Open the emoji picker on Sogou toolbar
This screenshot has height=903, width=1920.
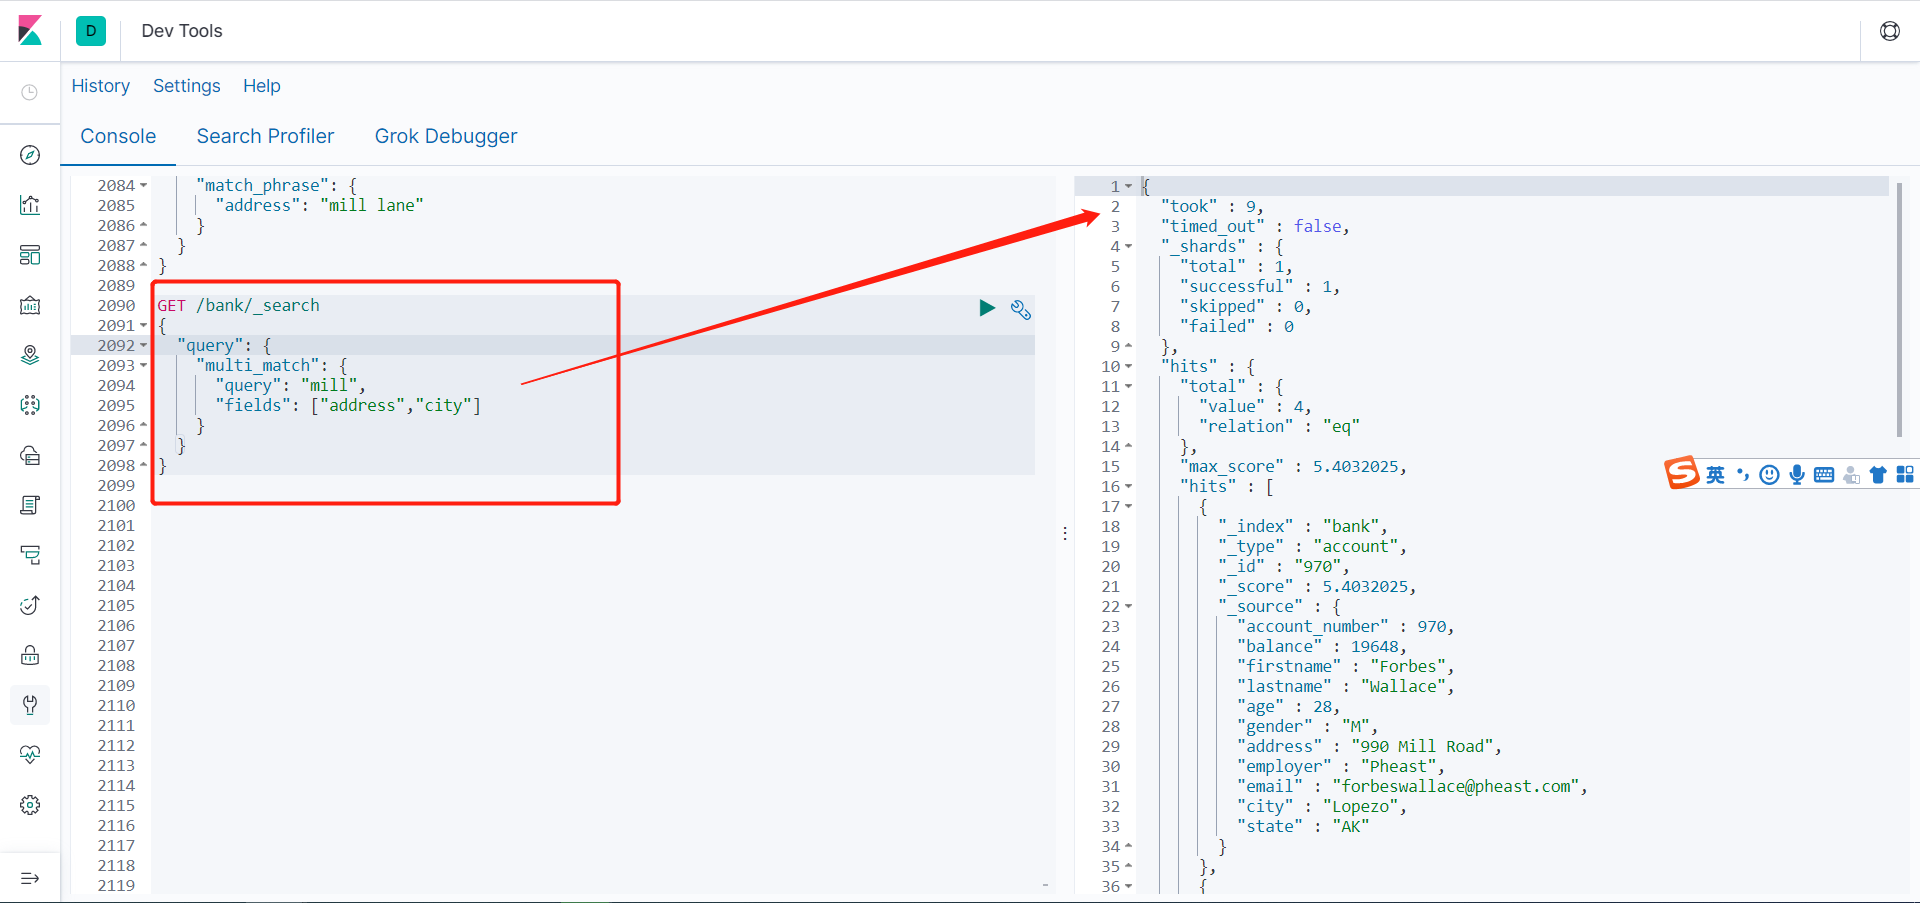(1770, 474)
